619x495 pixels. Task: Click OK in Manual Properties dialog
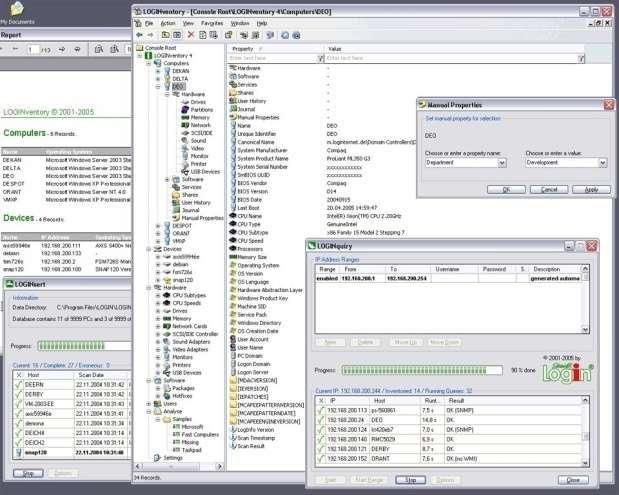[506, 189]
